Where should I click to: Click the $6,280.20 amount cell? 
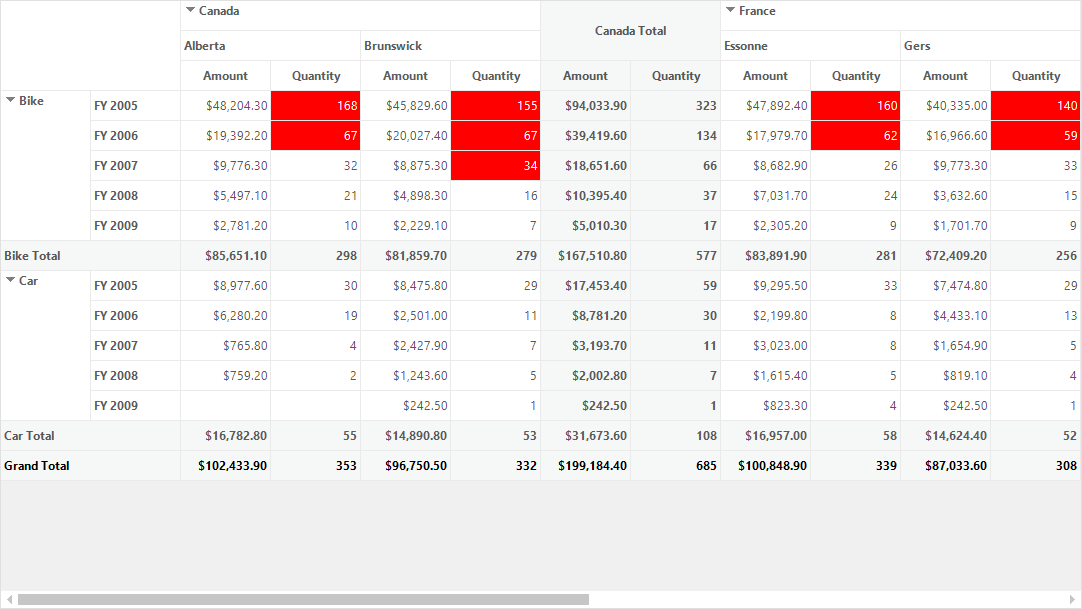225,316
